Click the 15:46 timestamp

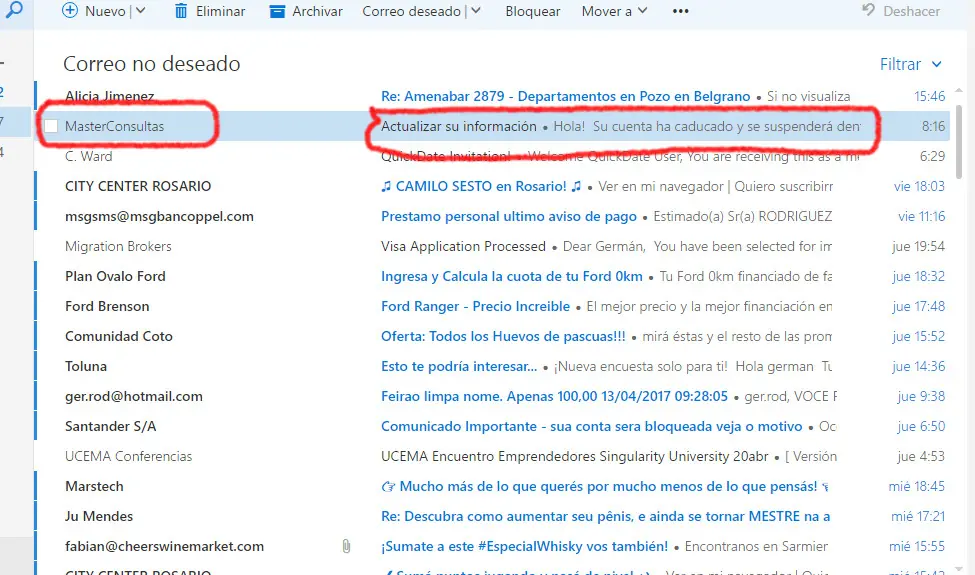point(929,96)
